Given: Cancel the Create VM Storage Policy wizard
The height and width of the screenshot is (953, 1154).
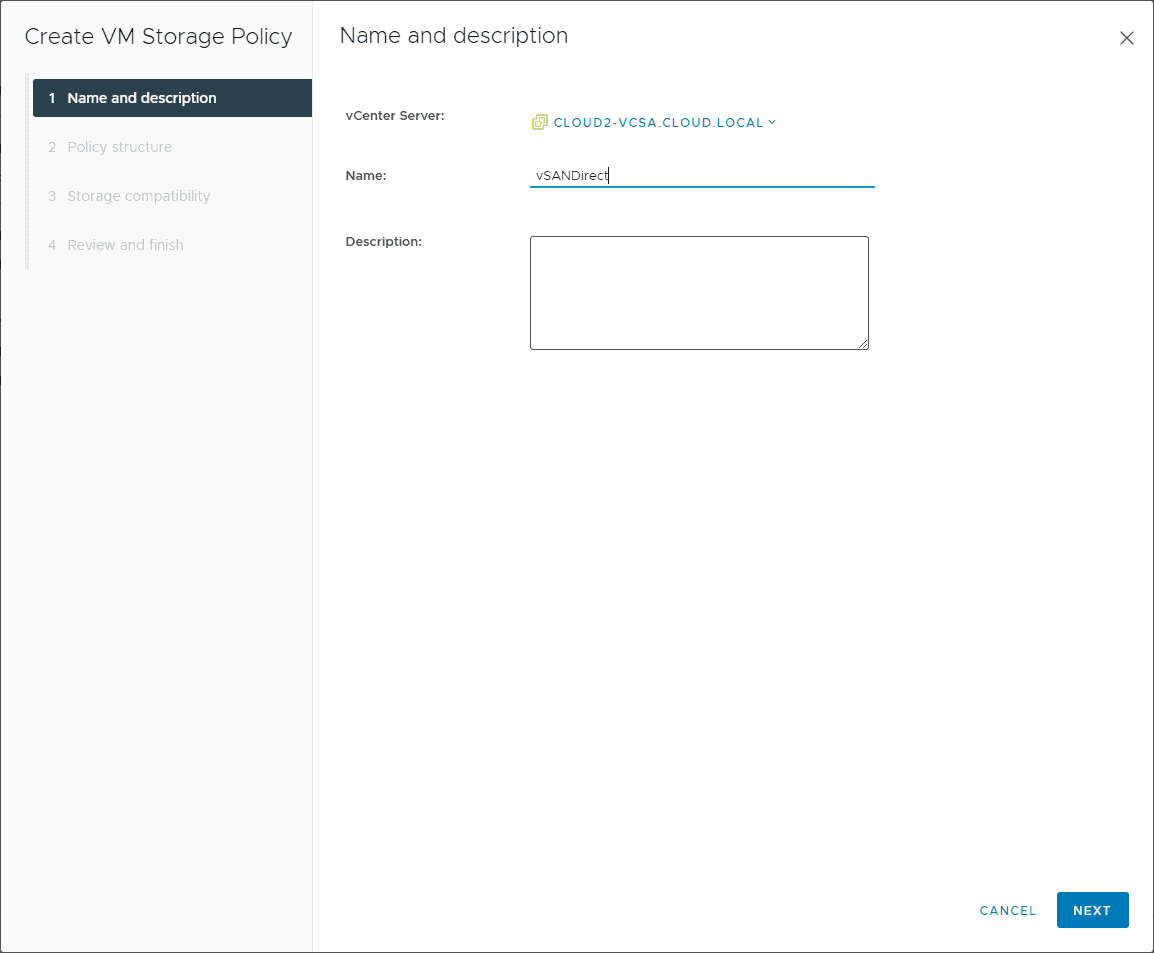Looking at the screenshot, I should (x=1007, y=910).
